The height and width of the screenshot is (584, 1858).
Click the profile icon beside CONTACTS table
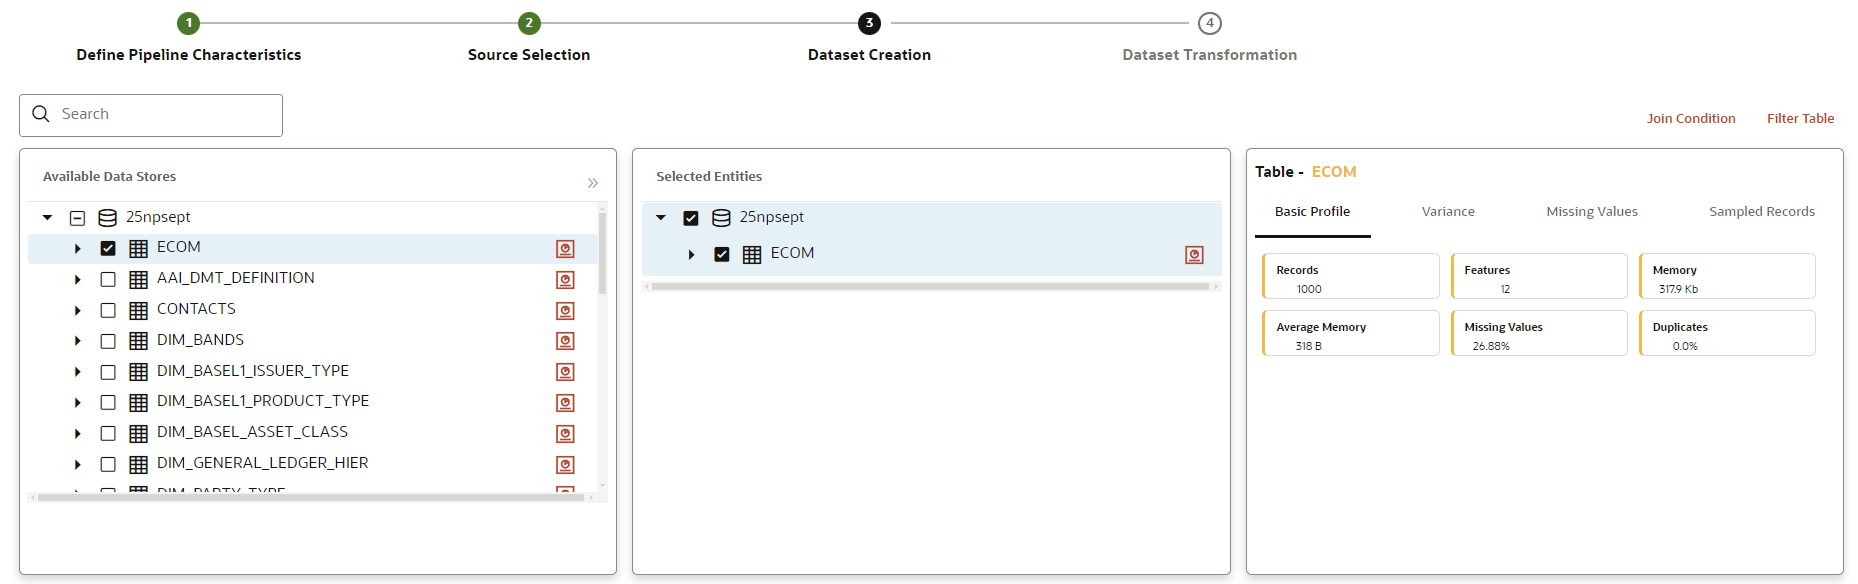(x=565, y=310)
